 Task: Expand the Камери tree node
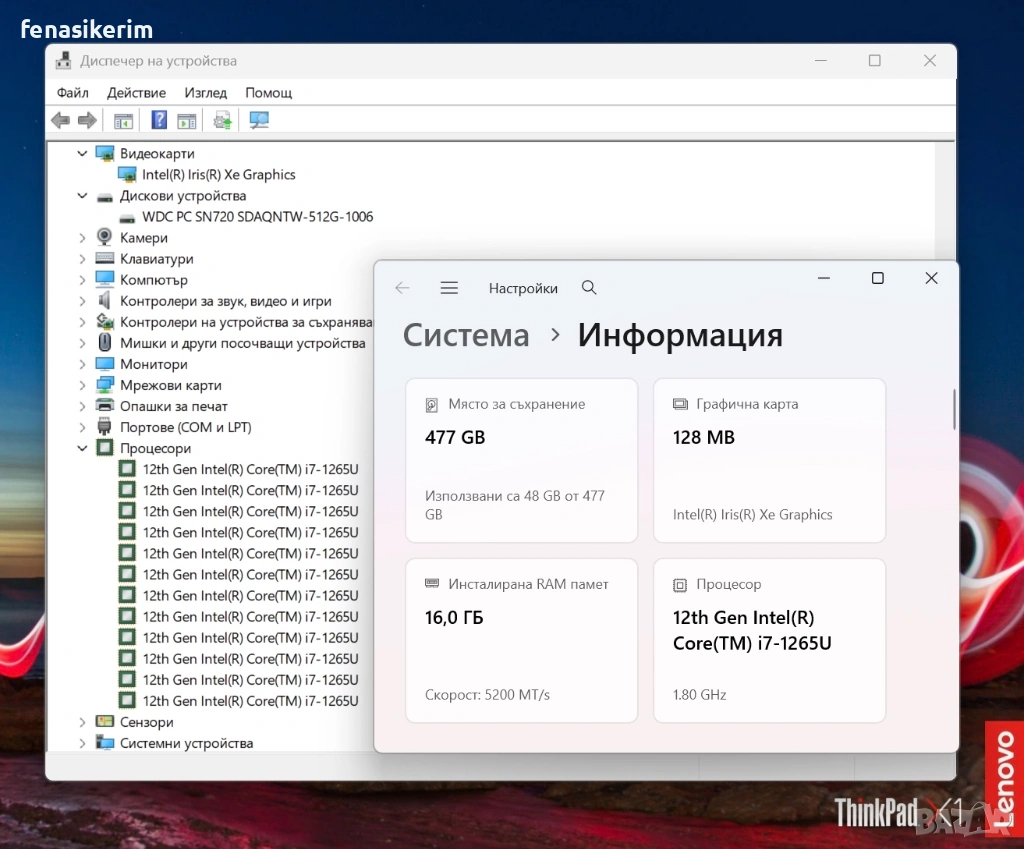click(83, 238)
